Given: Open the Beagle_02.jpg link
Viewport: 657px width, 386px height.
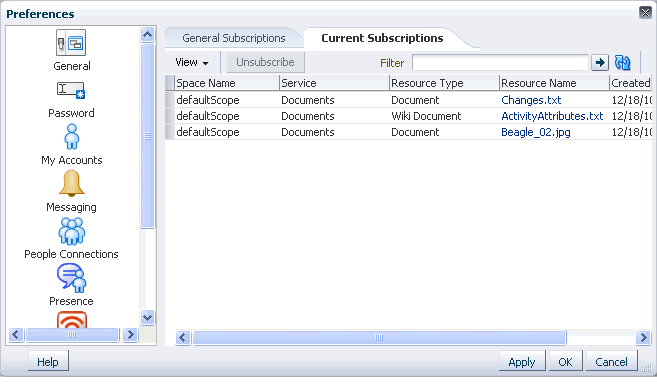Looking at the screenshot, I should (x=536, y=132).
